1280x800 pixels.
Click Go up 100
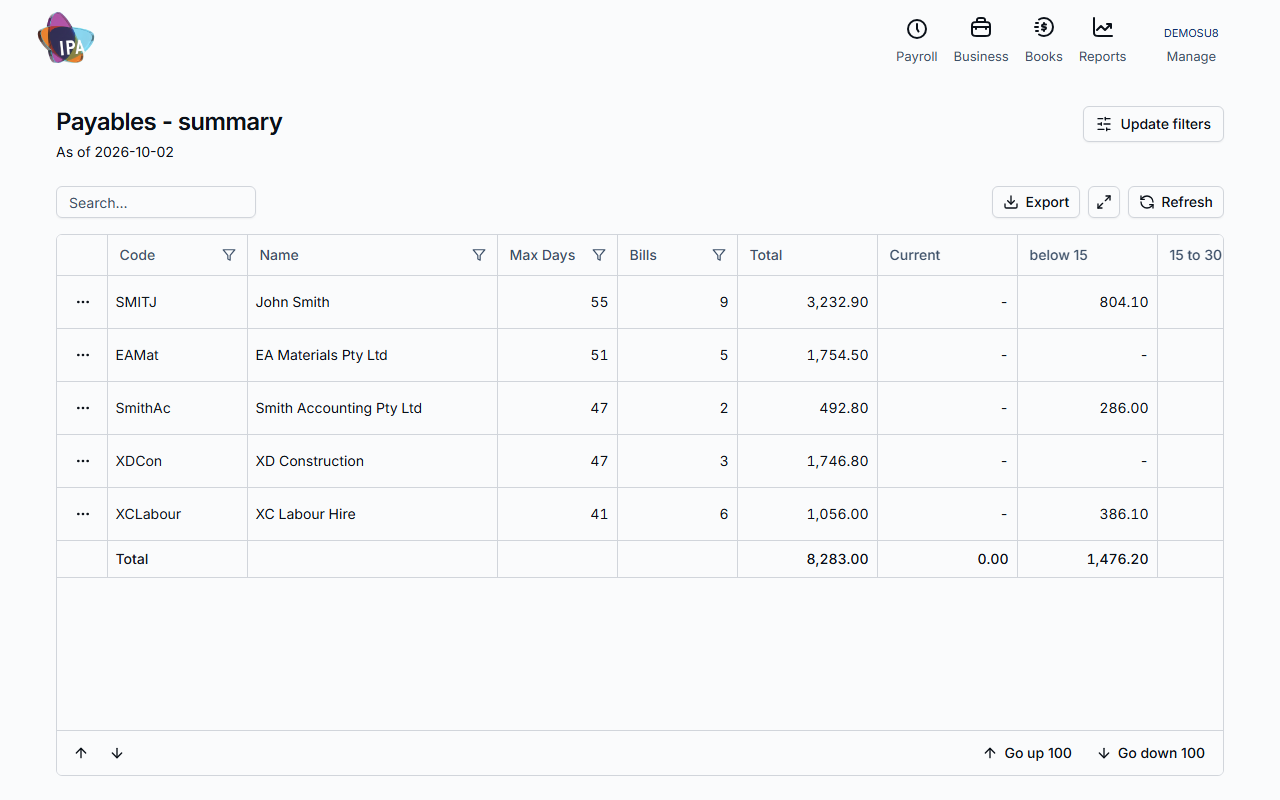point(1027,753)
